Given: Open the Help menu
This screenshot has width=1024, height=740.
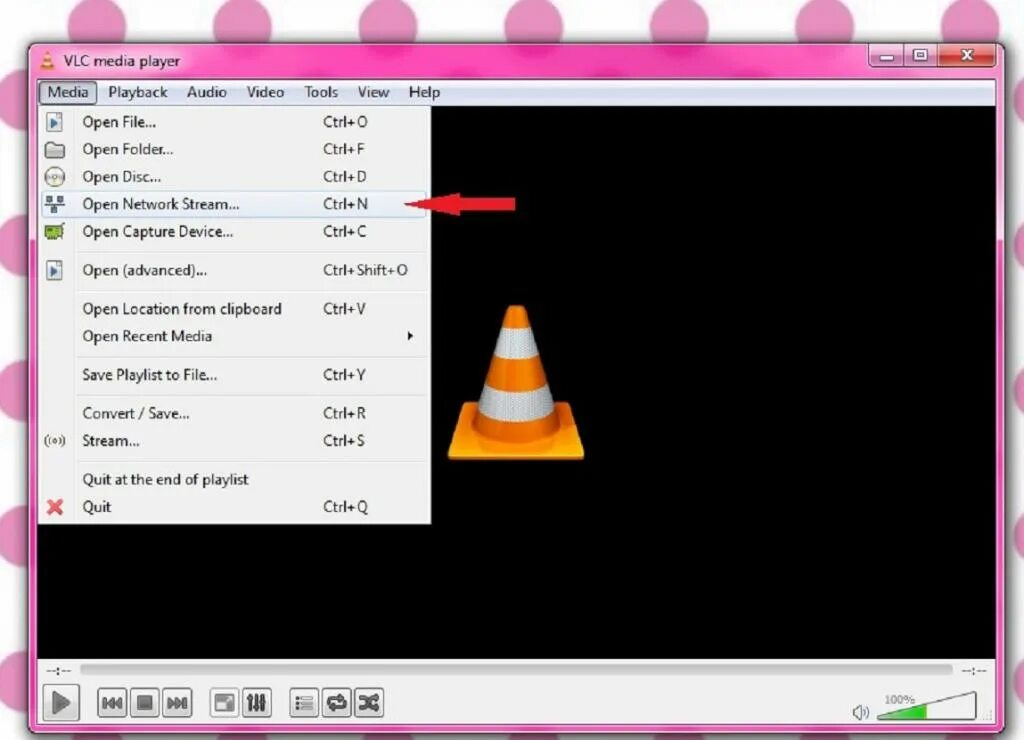Looking at the screenshot, I should click(x=424, y=92).
